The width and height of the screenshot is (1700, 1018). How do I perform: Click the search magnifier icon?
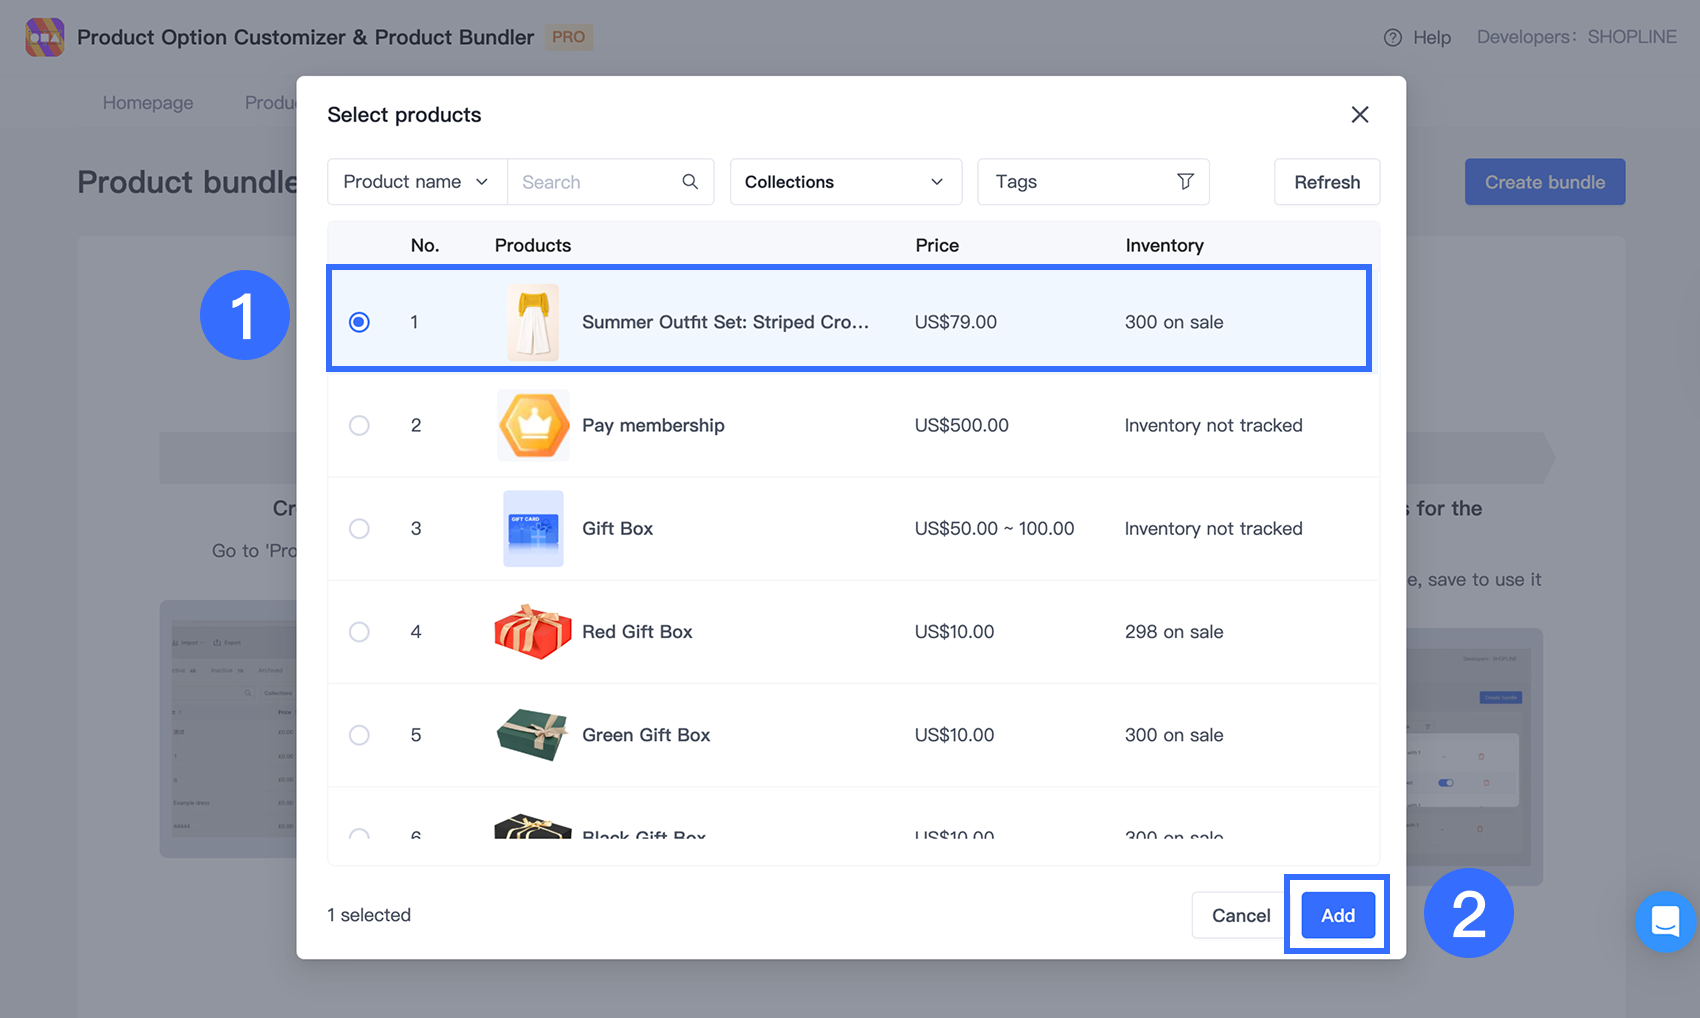690,182
